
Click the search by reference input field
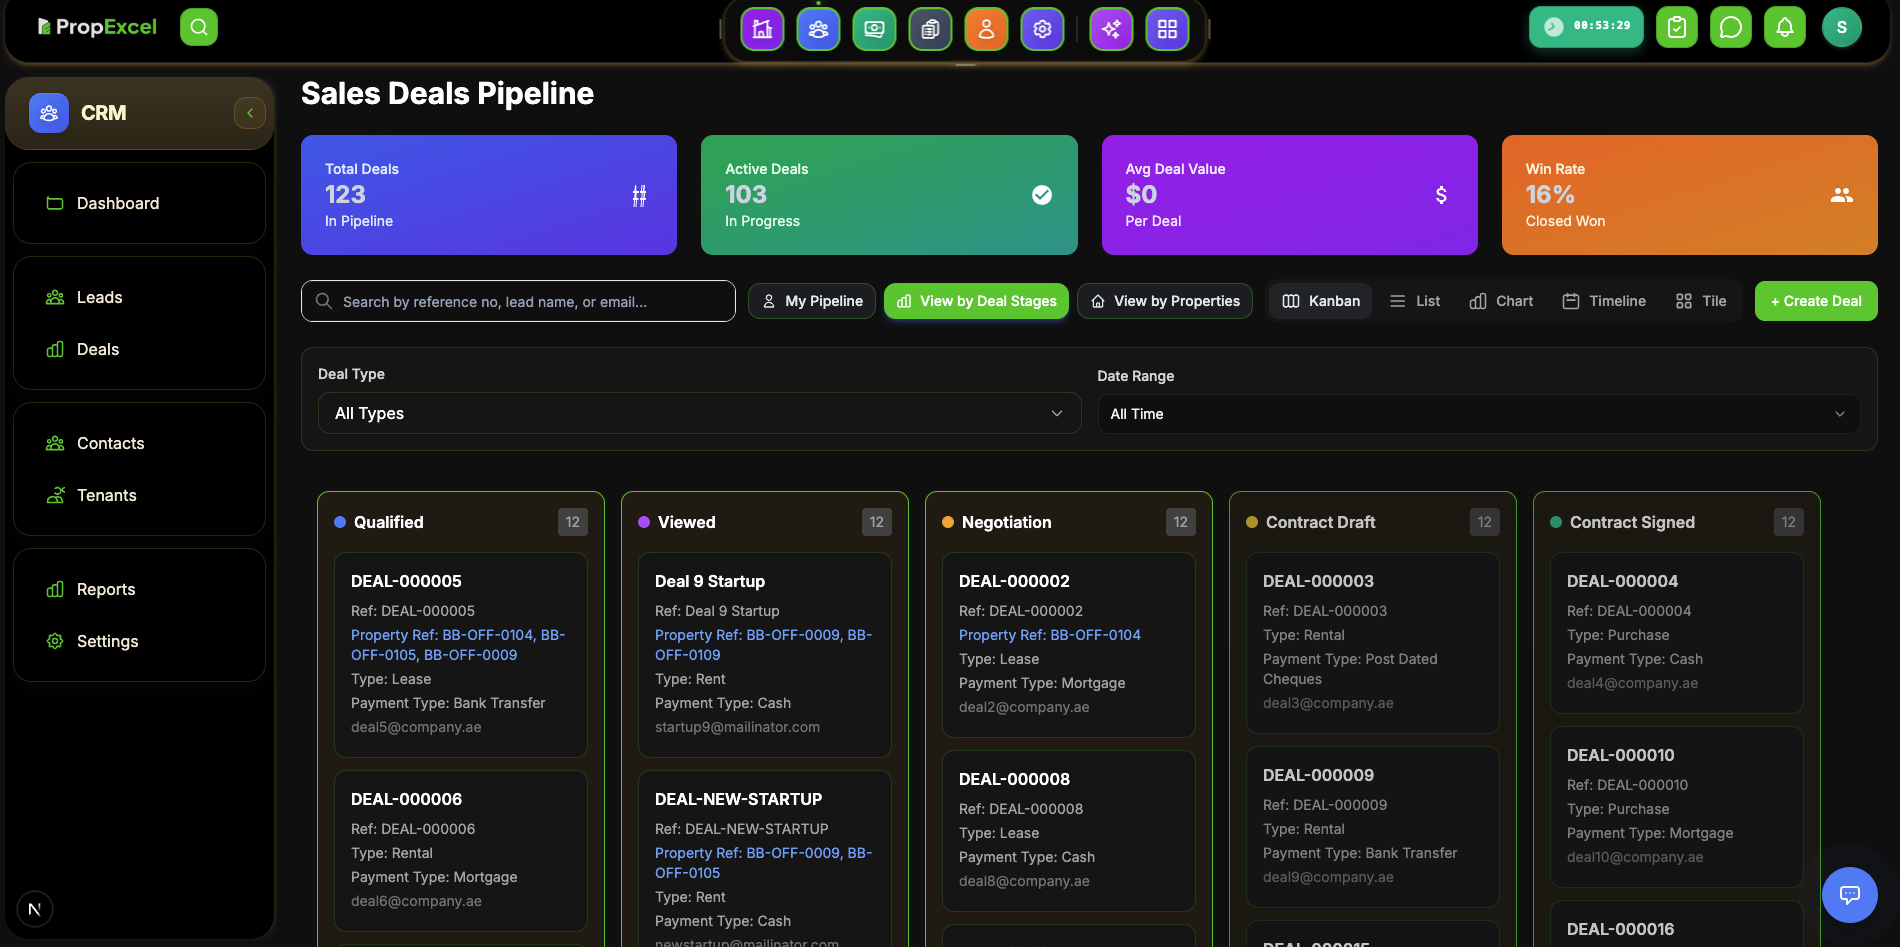tap(518, 300)
